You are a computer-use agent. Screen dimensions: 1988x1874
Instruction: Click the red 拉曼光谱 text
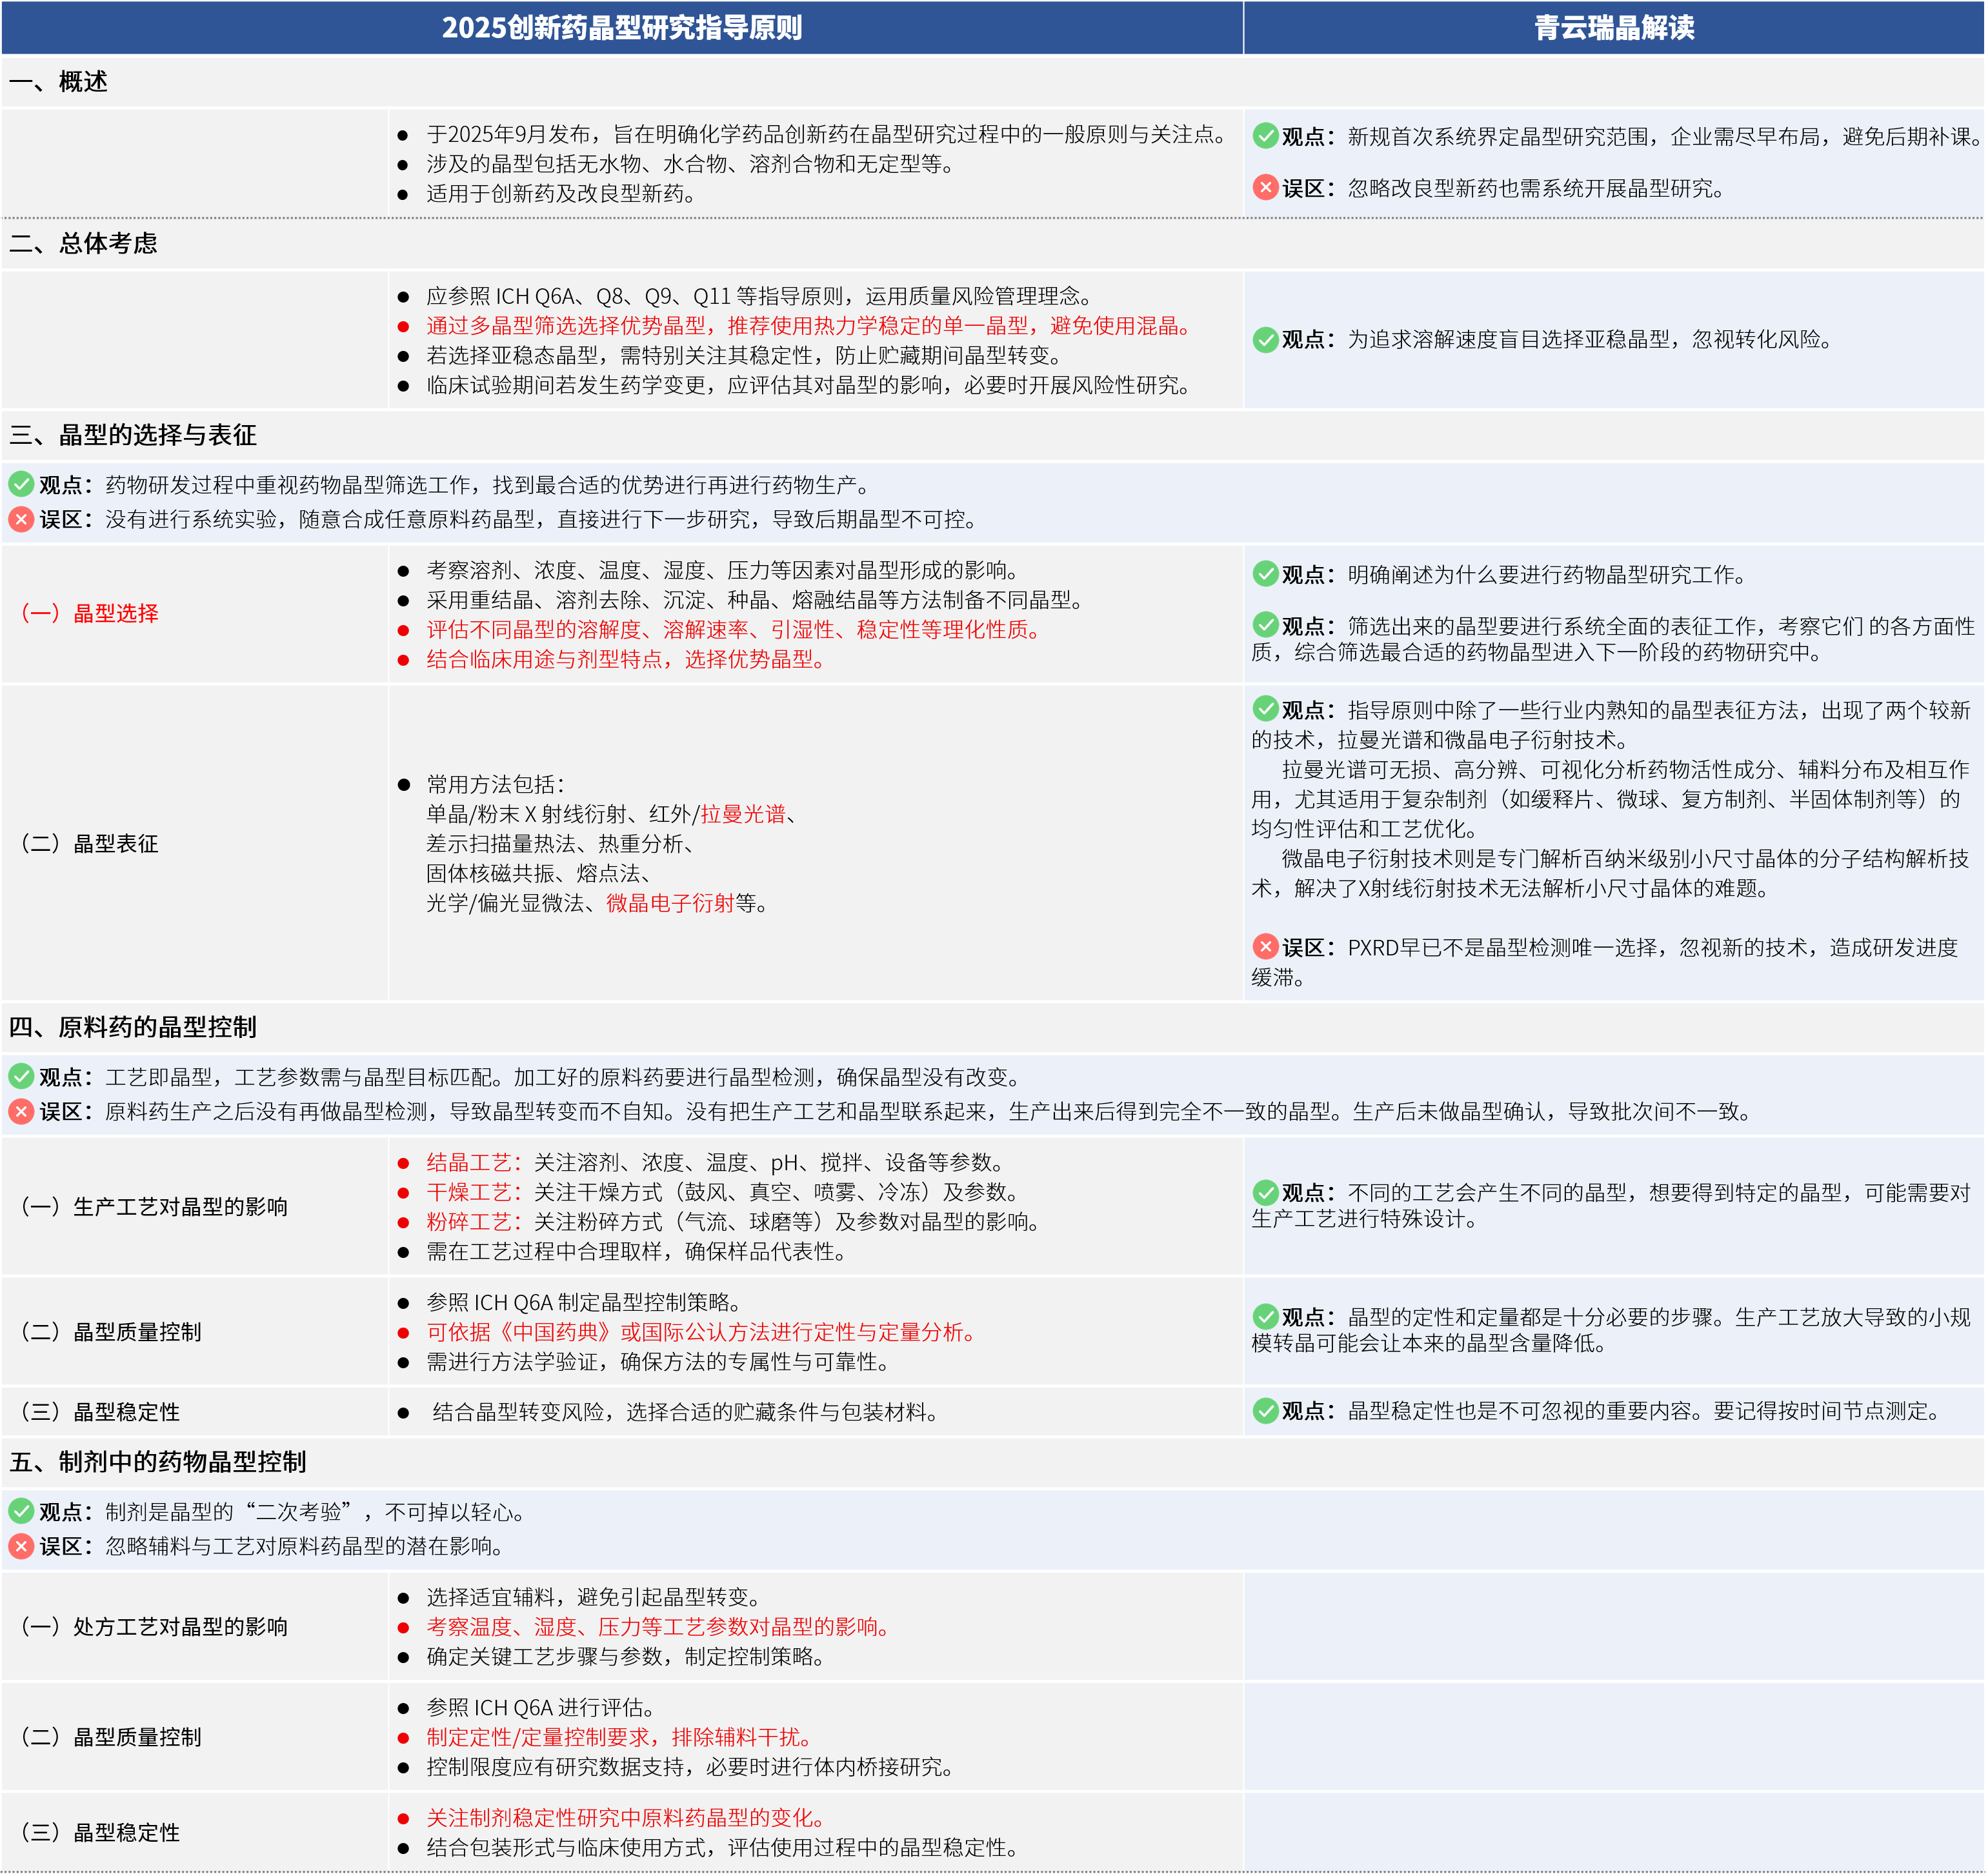tap(742, 814)
